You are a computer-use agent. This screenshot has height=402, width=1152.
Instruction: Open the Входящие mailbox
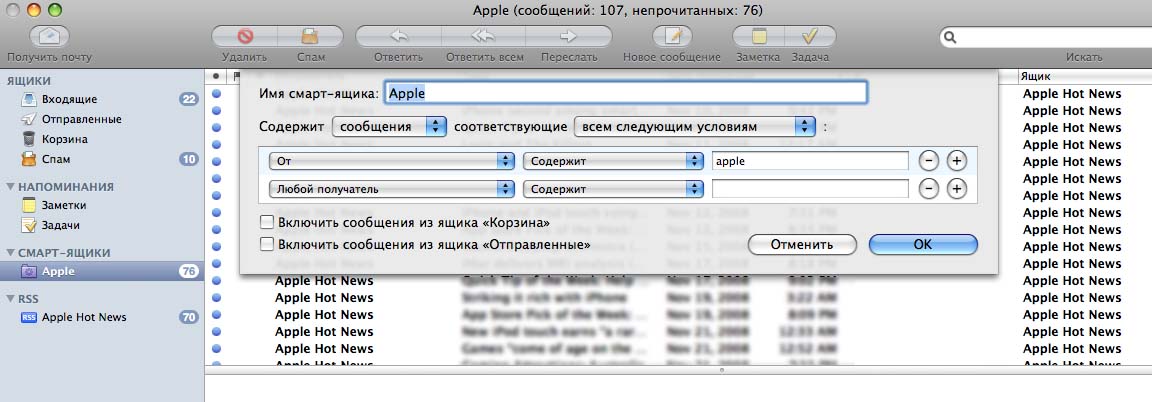(70, 99)
